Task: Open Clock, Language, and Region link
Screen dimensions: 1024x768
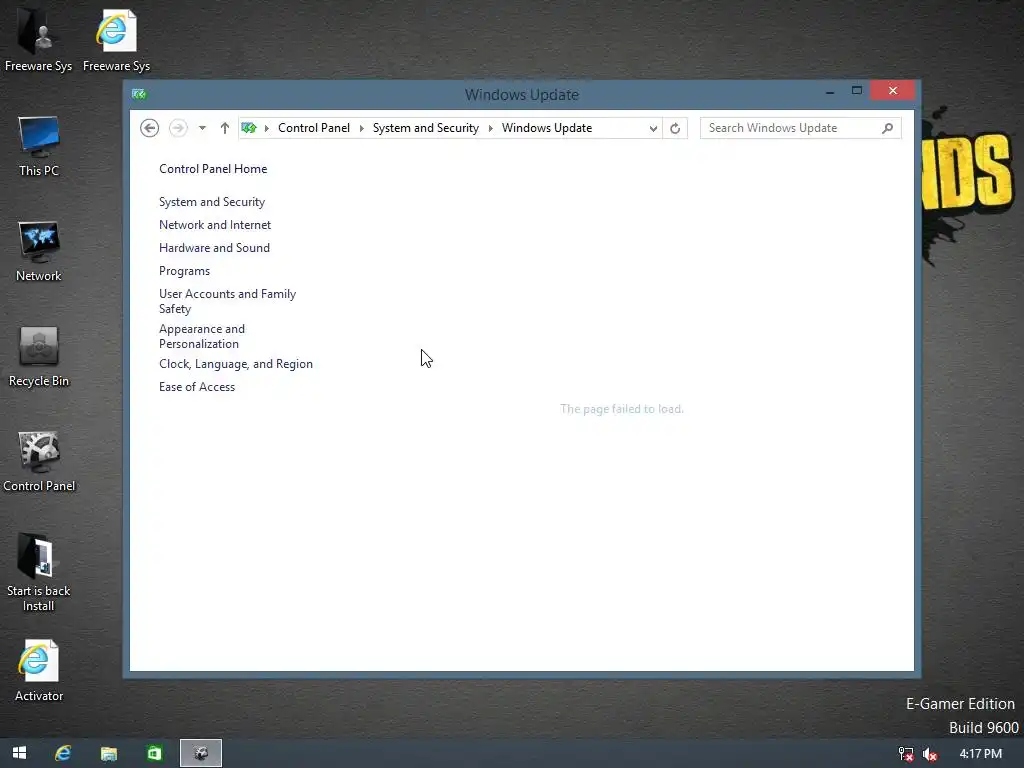Action: [236, 364]
